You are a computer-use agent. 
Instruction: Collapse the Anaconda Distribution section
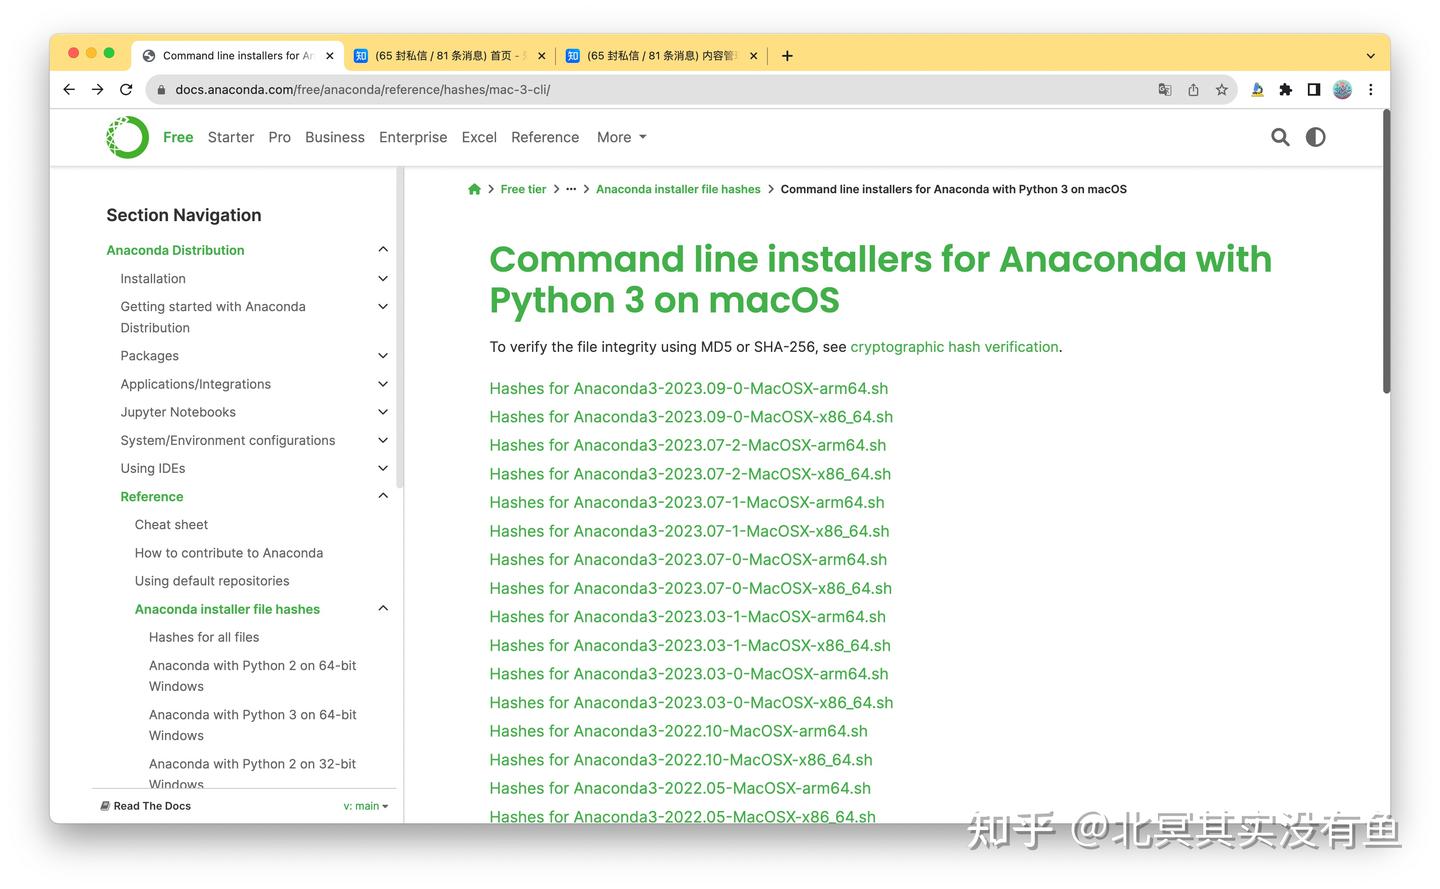[383, 249]
